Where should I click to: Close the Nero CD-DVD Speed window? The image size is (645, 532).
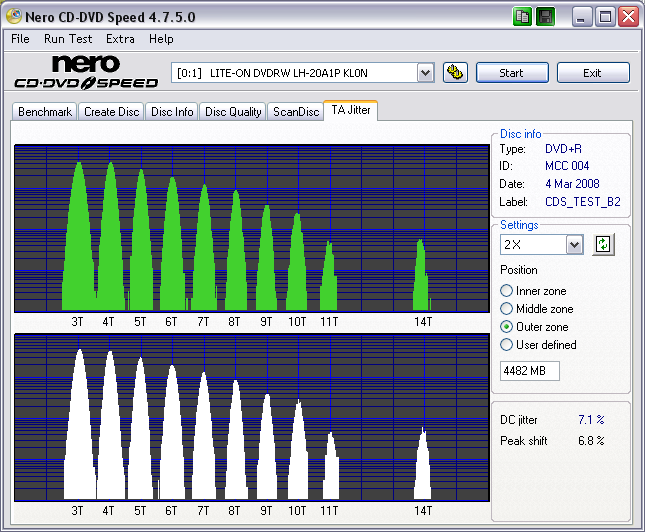tap(629, 17)
